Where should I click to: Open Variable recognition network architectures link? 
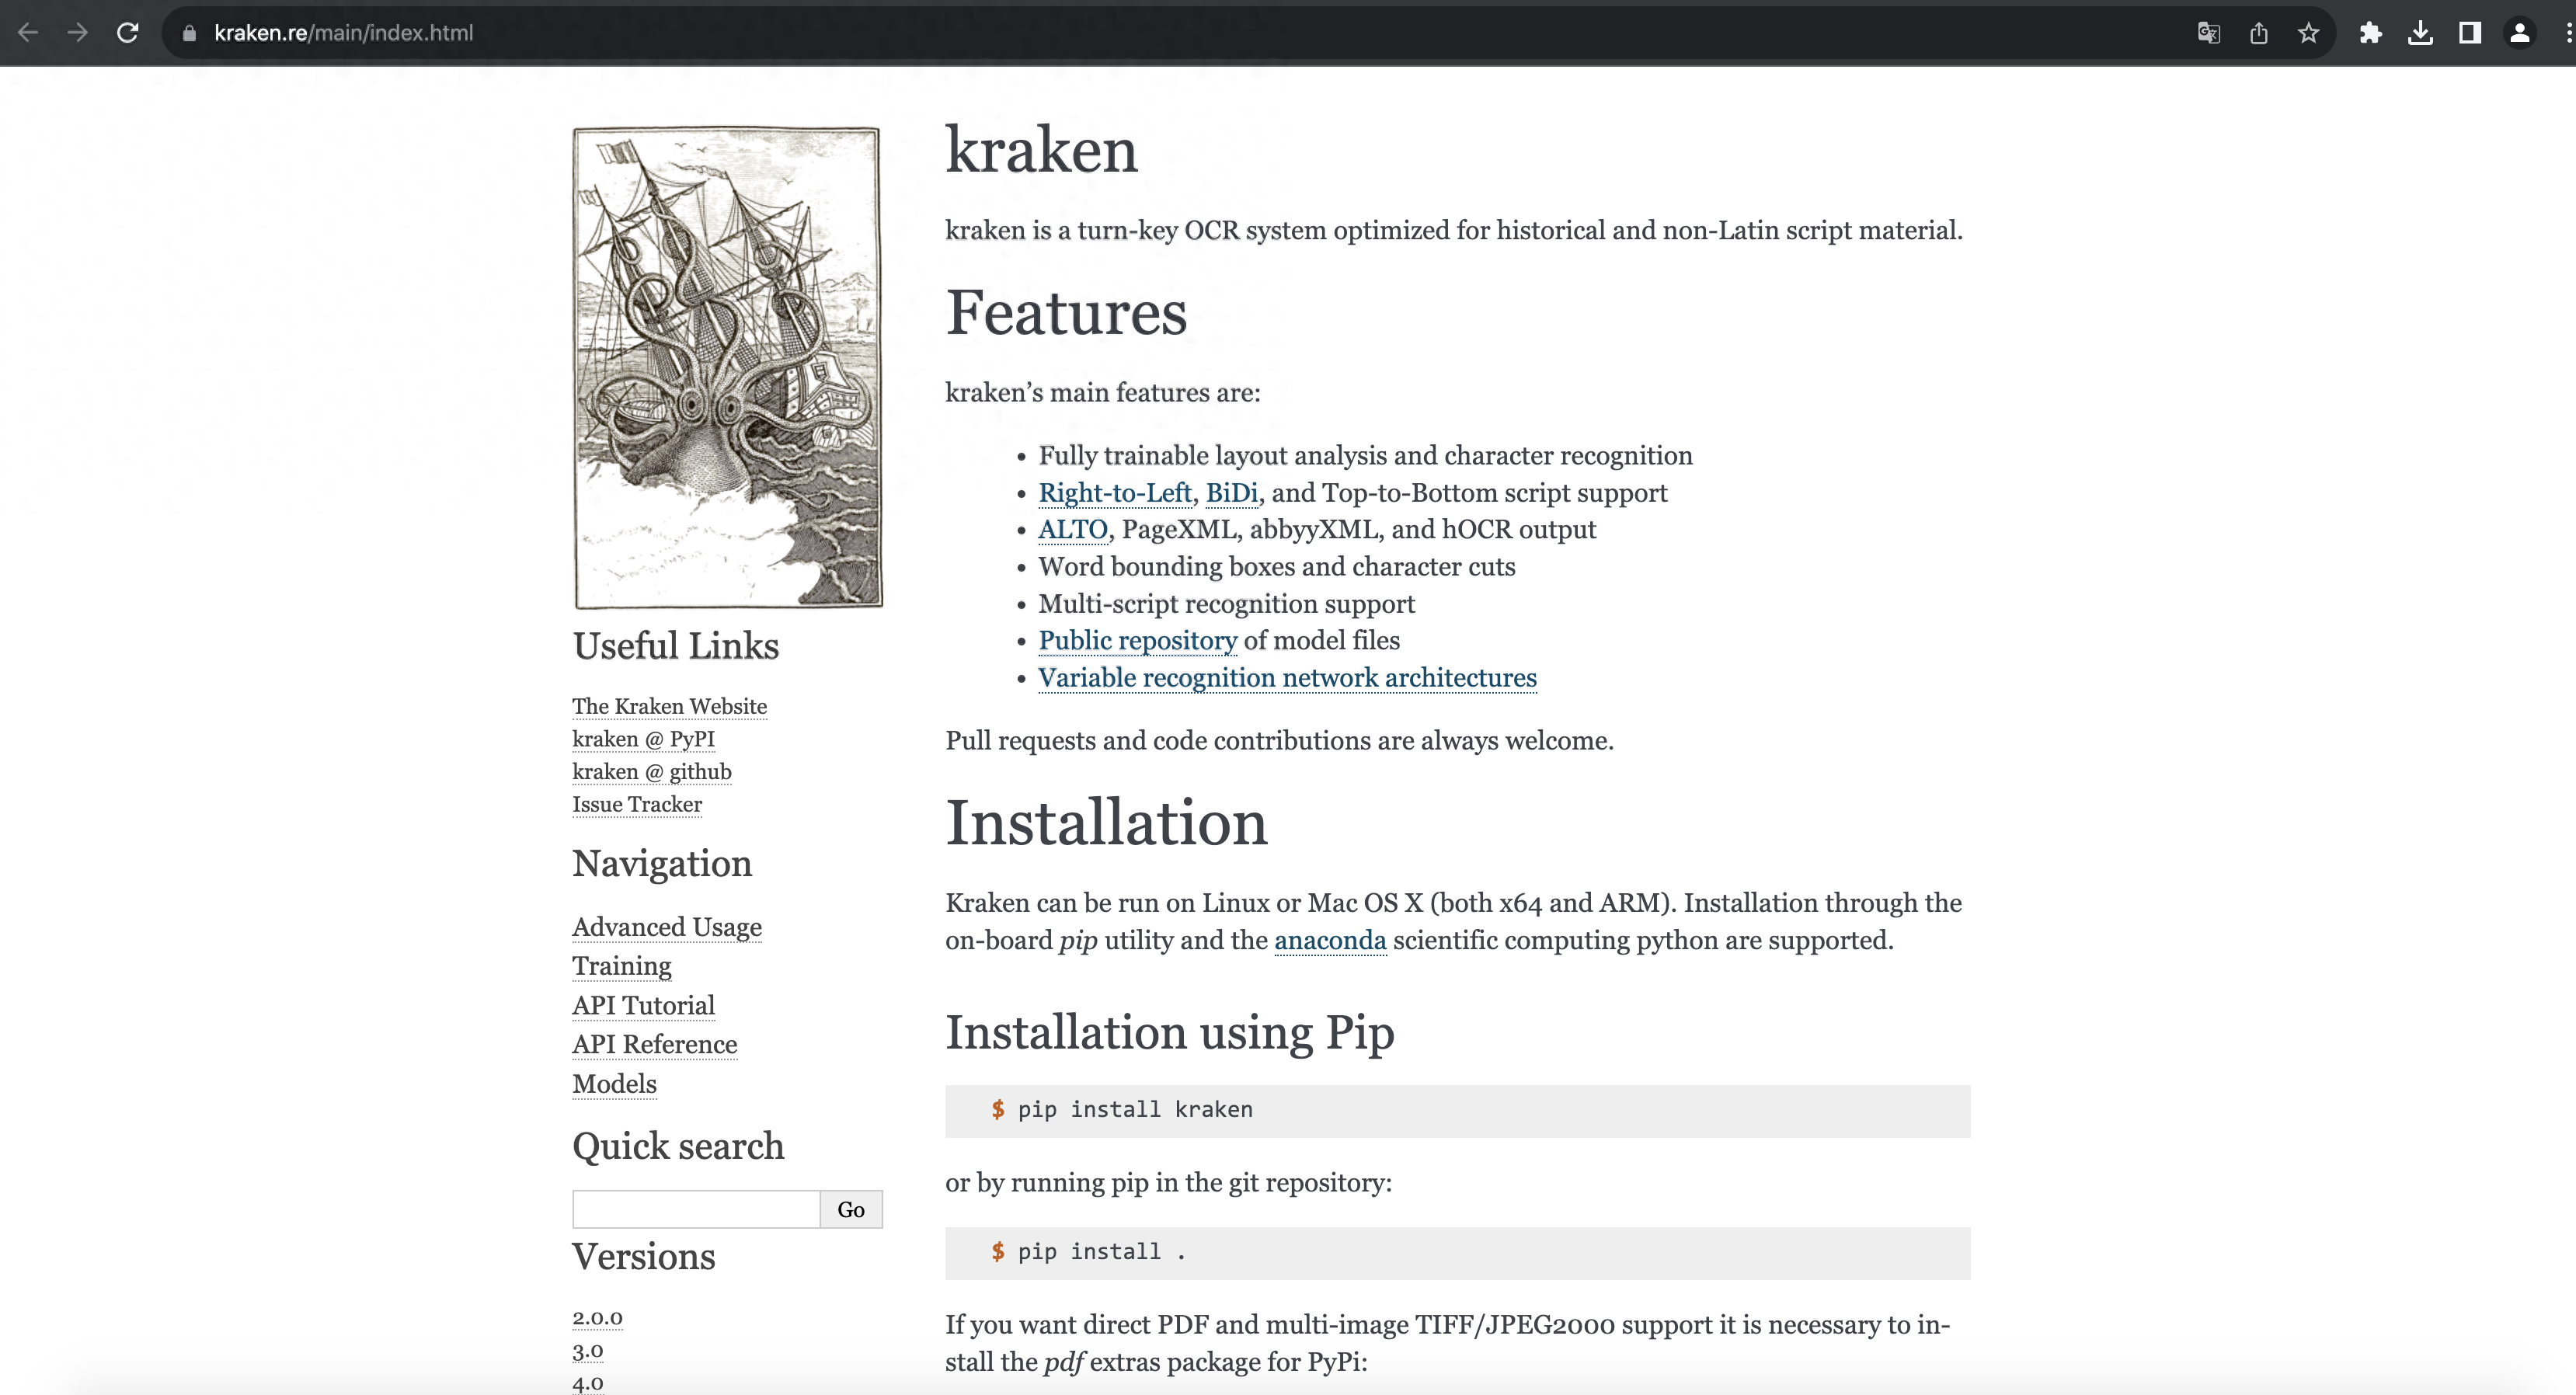tap(1288, 677)
